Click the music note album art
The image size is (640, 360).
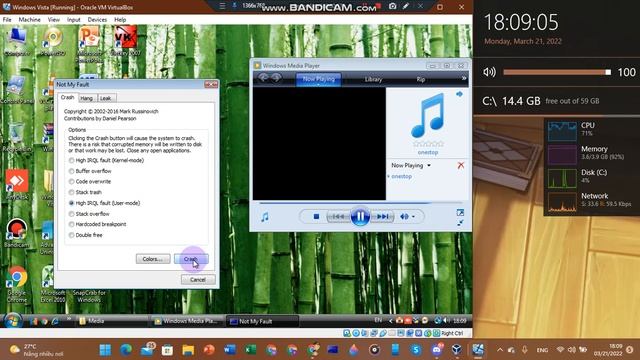coord(427,115)
